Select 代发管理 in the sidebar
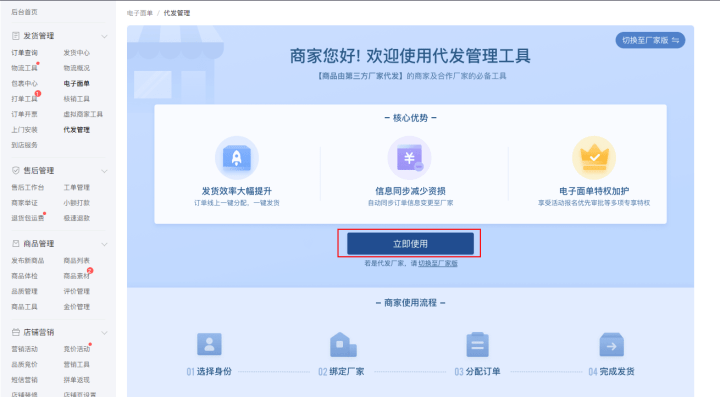 (x=77, y=130)
